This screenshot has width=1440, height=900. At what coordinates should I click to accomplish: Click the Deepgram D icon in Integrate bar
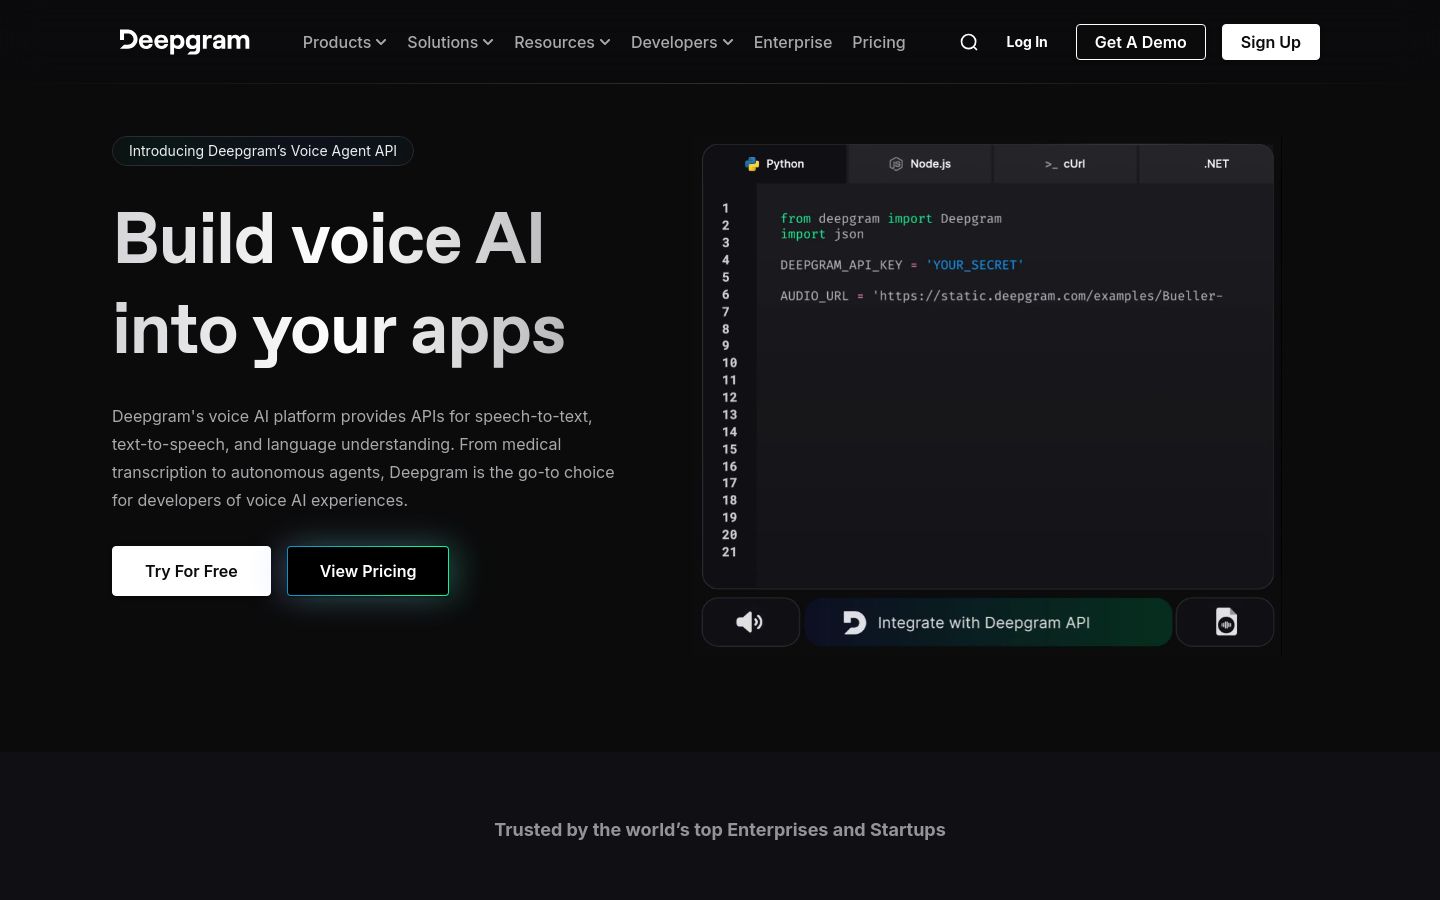click(854, 622)
